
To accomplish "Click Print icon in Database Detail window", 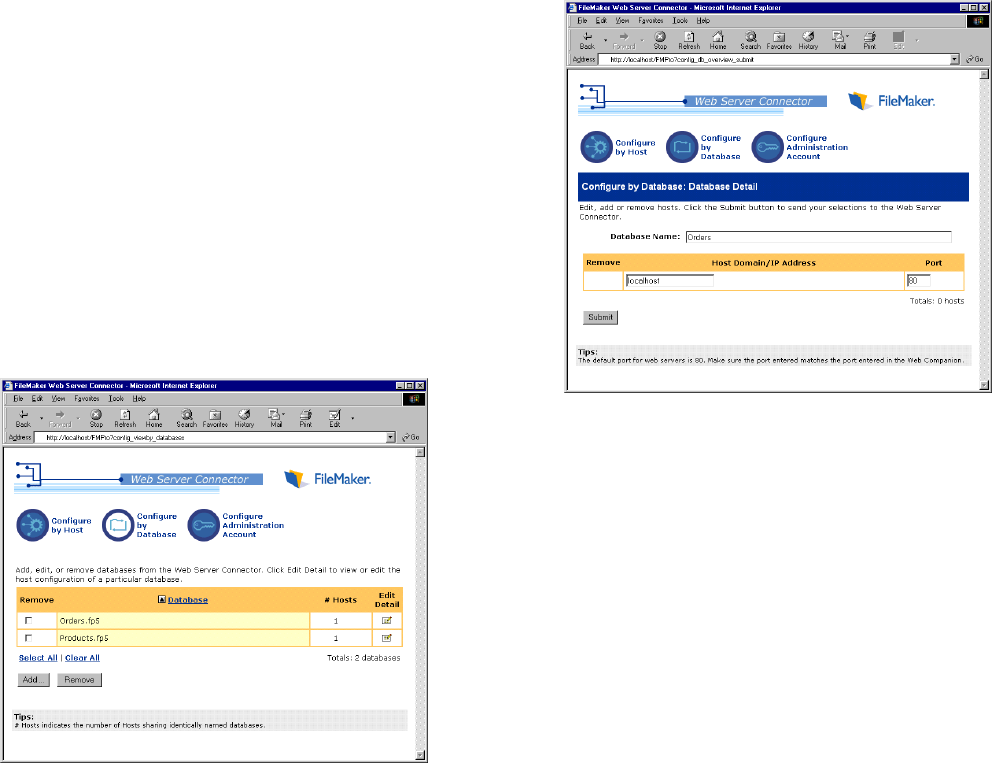I will [870, 40].
